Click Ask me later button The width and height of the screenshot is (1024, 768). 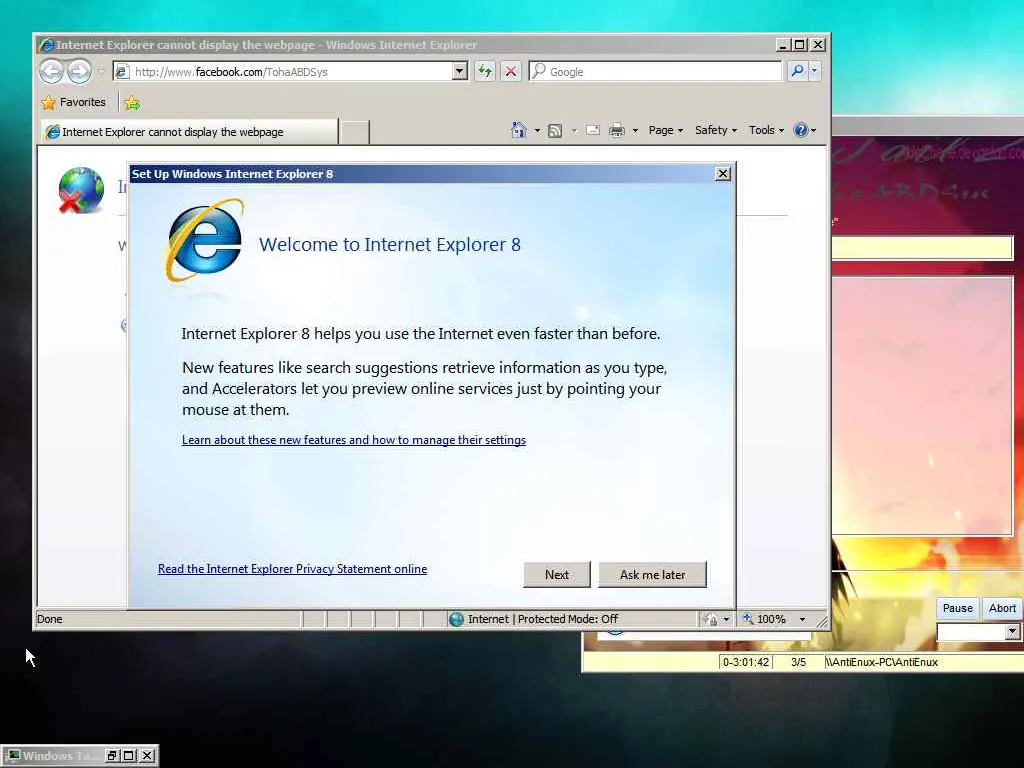[652, 575]
